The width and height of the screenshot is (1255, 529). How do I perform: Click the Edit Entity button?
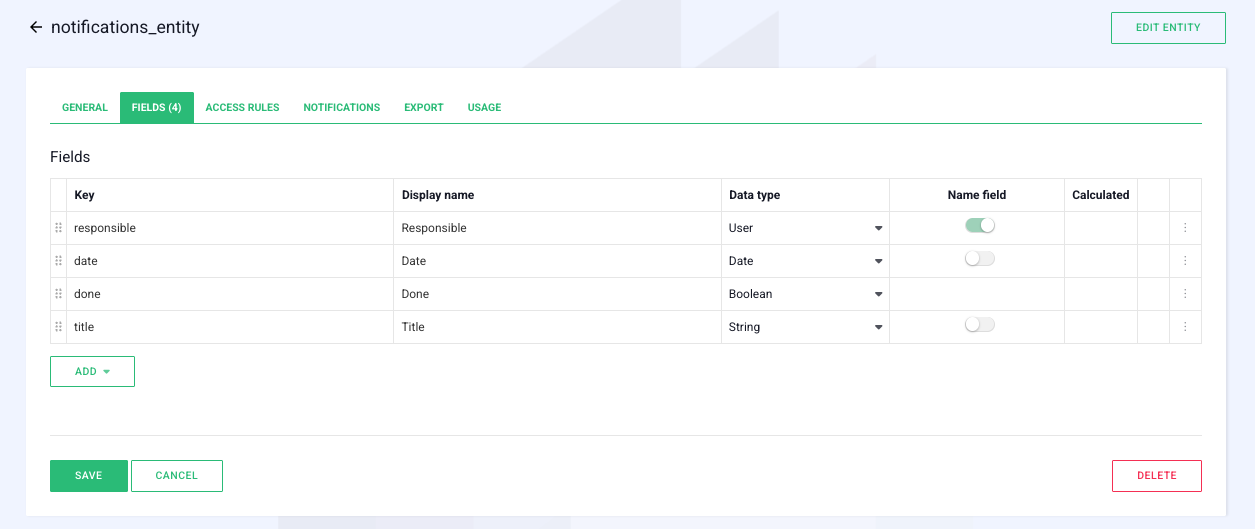point(1168,28)
